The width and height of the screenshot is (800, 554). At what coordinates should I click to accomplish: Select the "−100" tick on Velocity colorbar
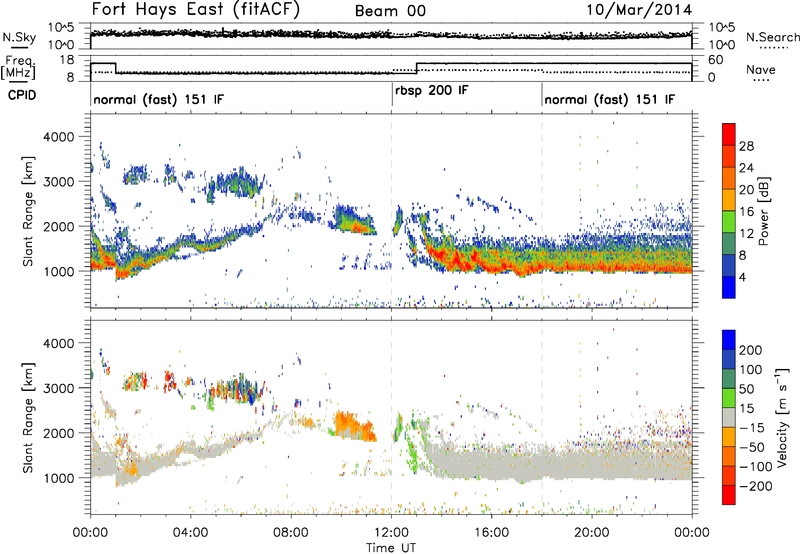[x=755, y=467]
